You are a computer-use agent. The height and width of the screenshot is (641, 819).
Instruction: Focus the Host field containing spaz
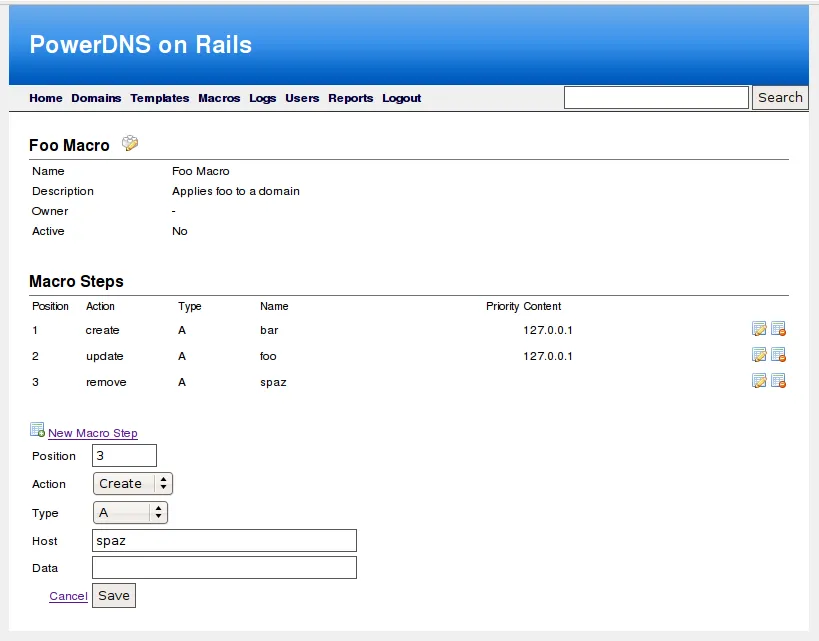click(x=224, y=540)
